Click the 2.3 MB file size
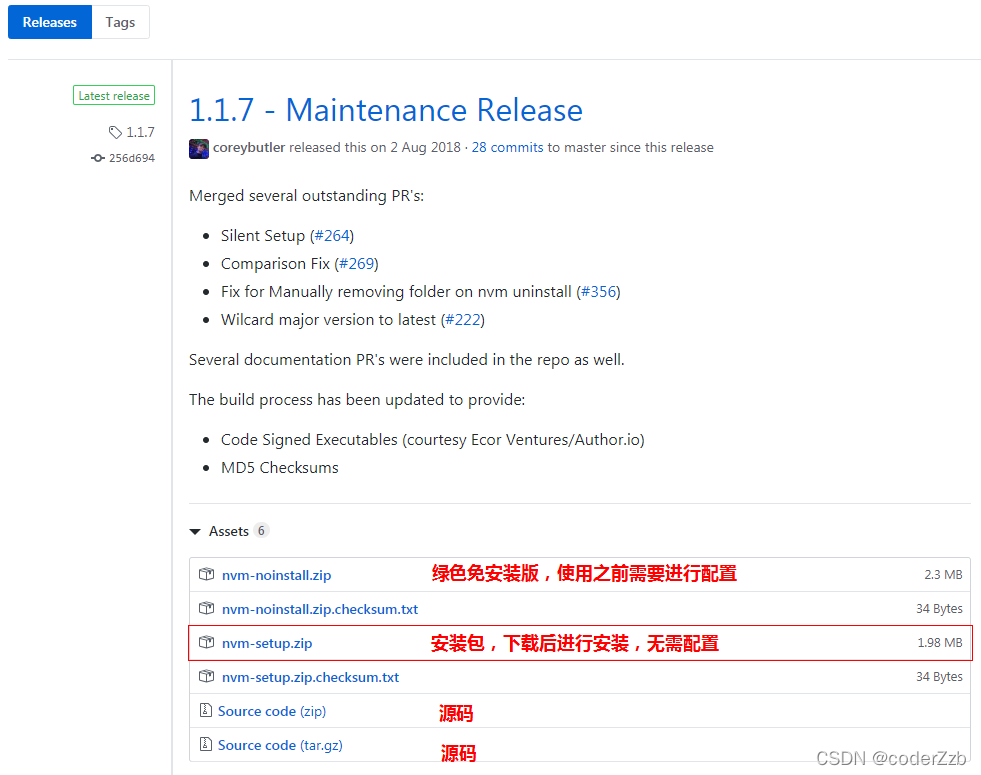The height and width of the screenshot is (775, 981). (x=943, y=574)
